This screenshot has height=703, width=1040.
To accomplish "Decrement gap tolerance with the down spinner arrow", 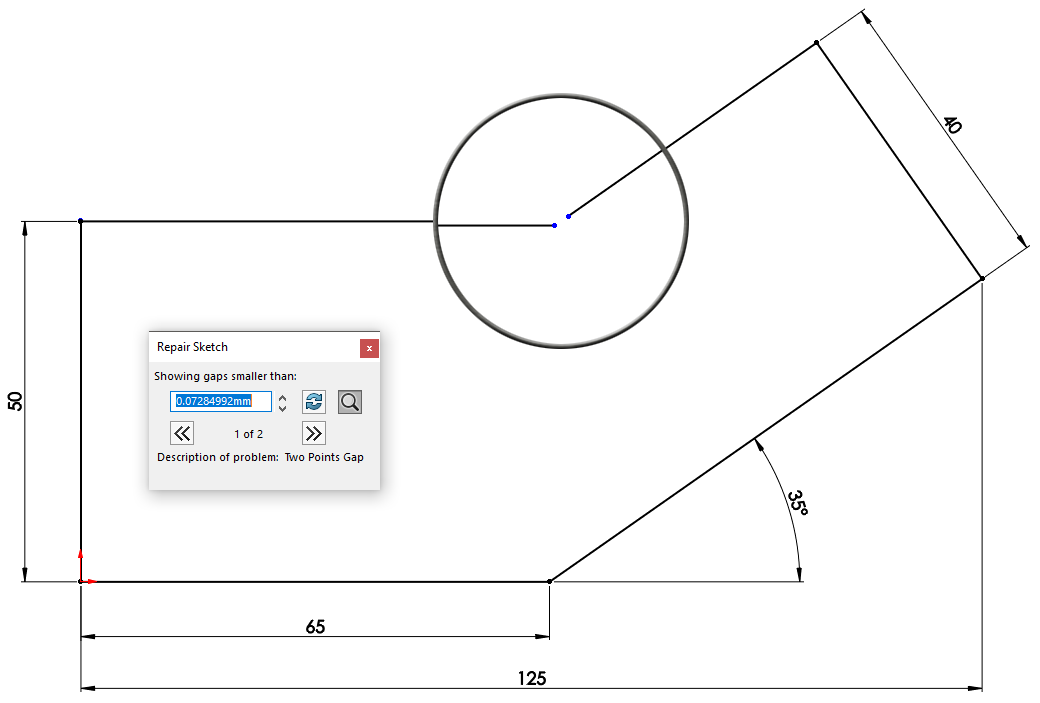I will point(283,406).
